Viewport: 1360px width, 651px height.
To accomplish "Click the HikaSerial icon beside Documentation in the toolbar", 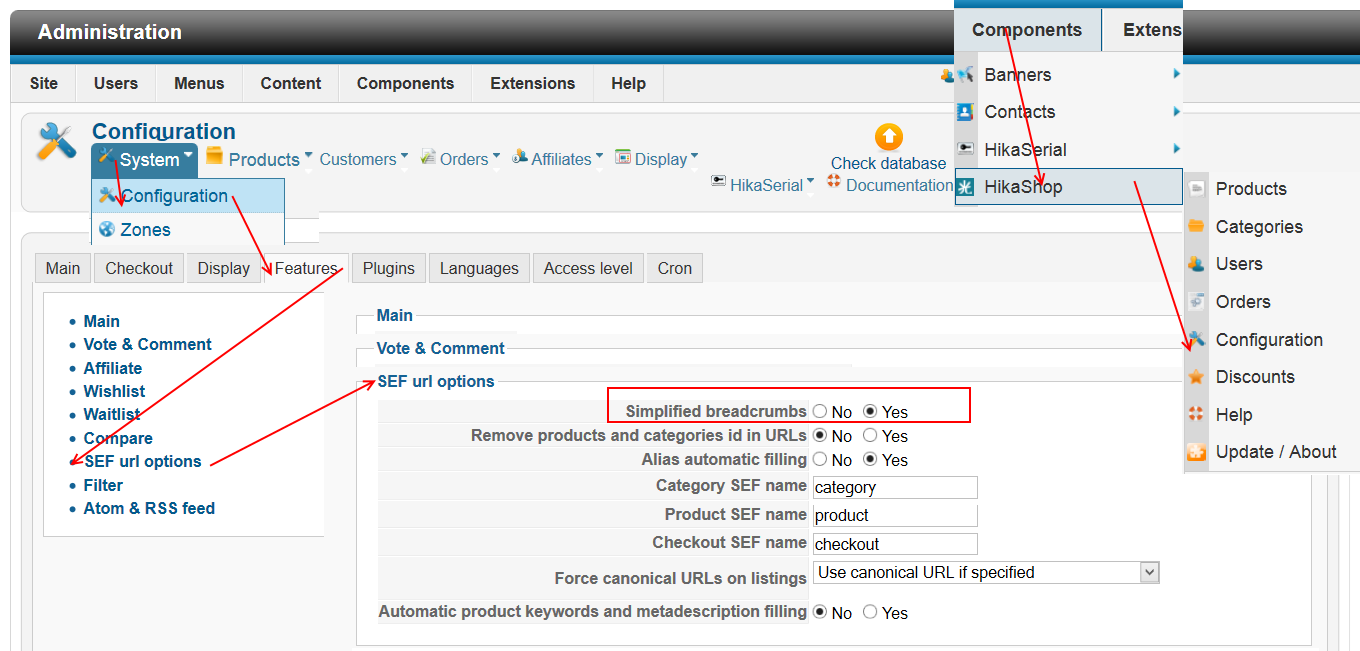I will [718, 182].
